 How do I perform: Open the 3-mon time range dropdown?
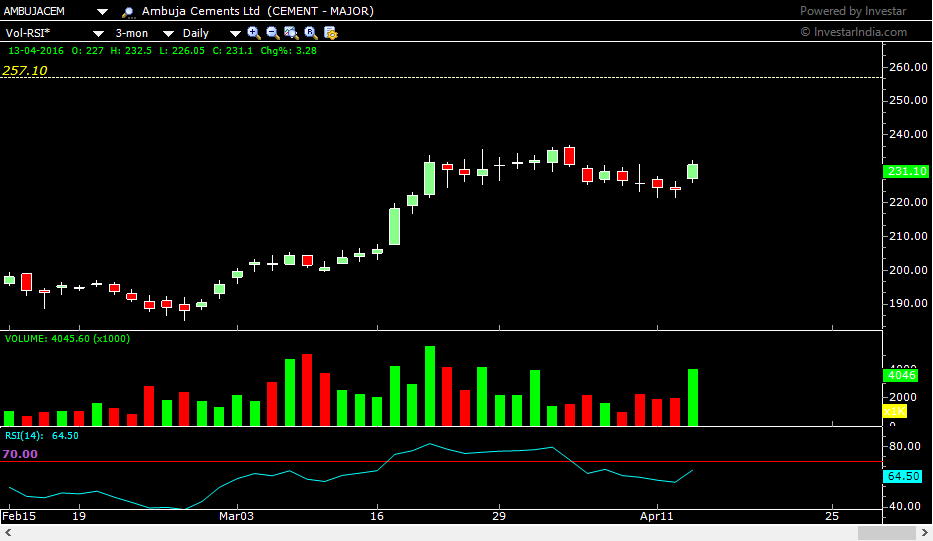pos(168,33)
